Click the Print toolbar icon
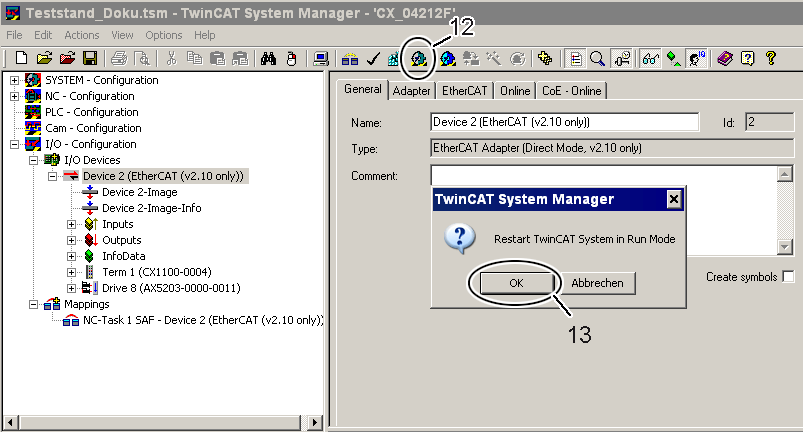 click(119, 58)
